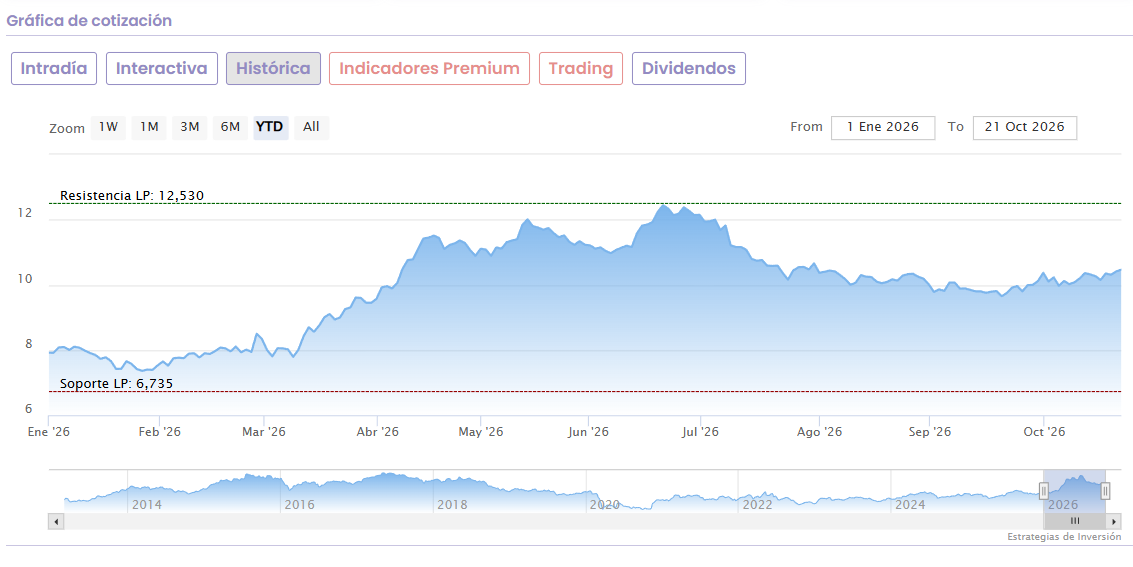Image resolution: width=1133 pixels, height=567 pixels.
Task: Set zoom to 1W
Action: tap(108, 127)
